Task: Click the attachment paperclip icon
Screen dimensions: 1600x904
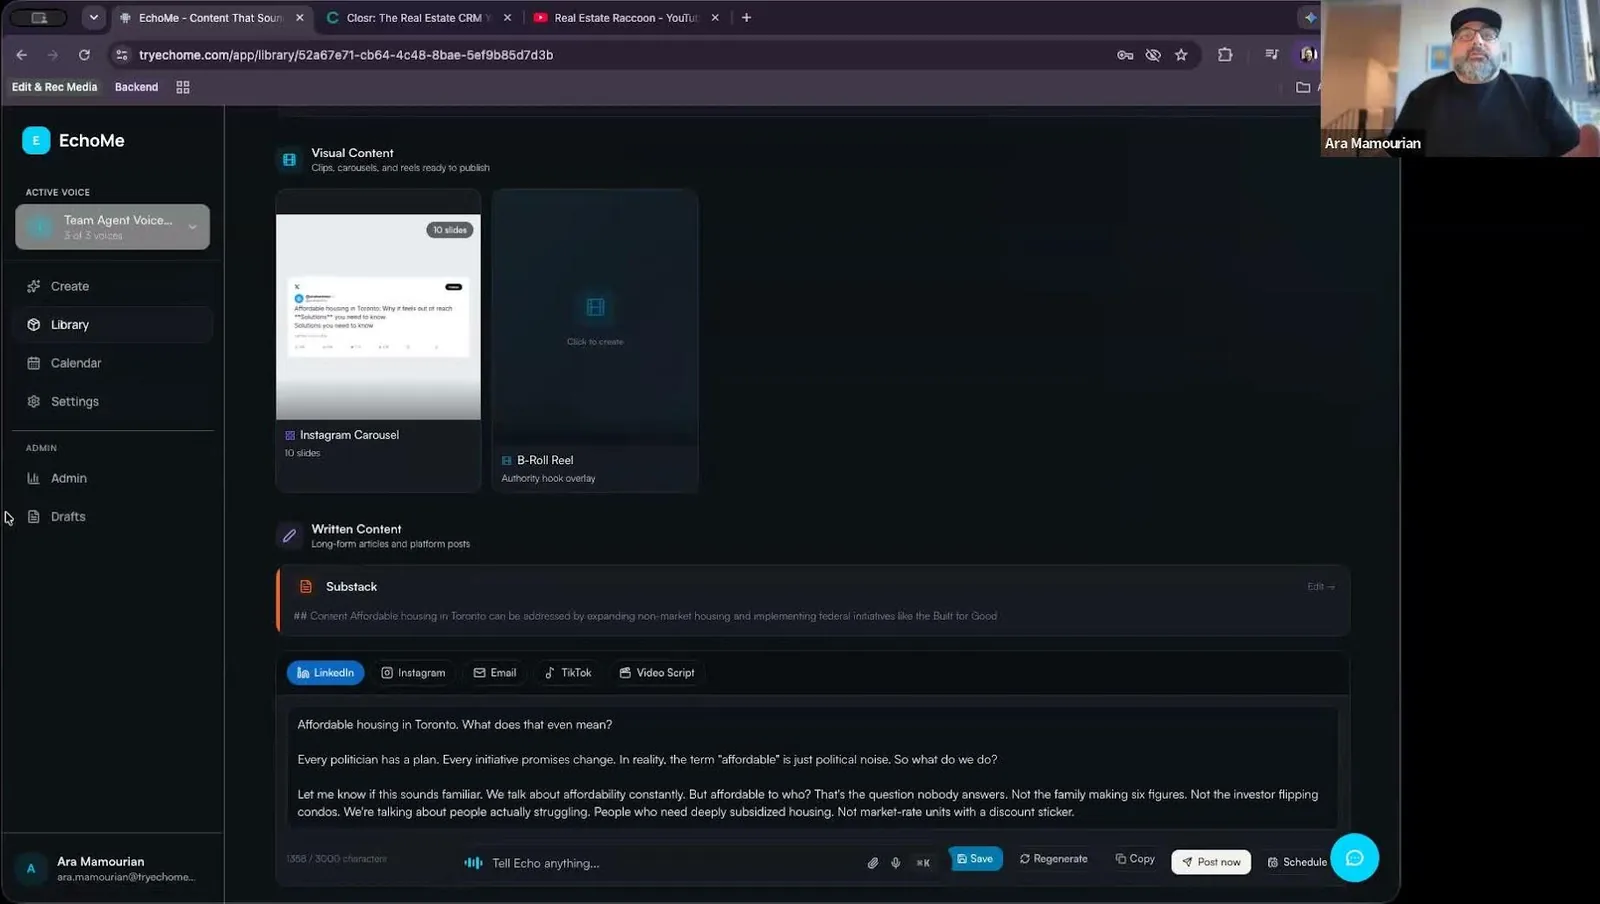Action: (x=873, y=863)
